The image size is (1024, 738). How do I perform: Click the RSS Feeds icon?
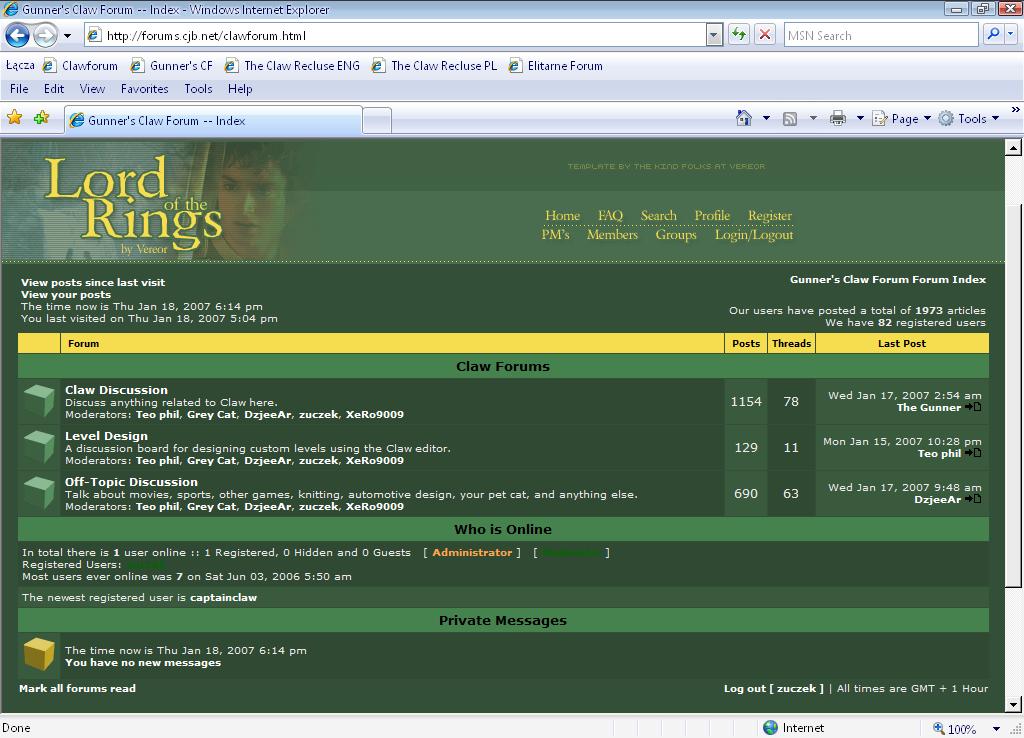[x=790, y=118]
